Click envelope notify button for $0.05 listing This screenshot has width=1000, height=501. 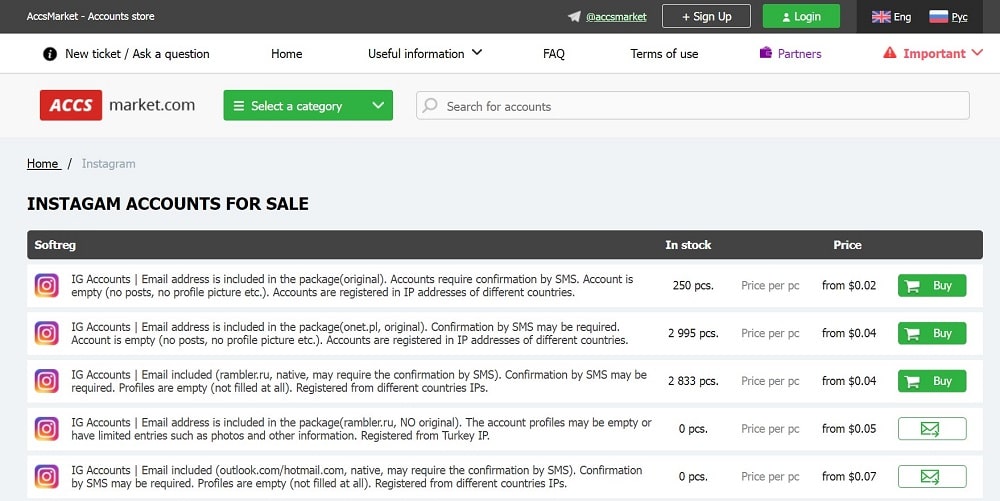[x=932, y=429]
